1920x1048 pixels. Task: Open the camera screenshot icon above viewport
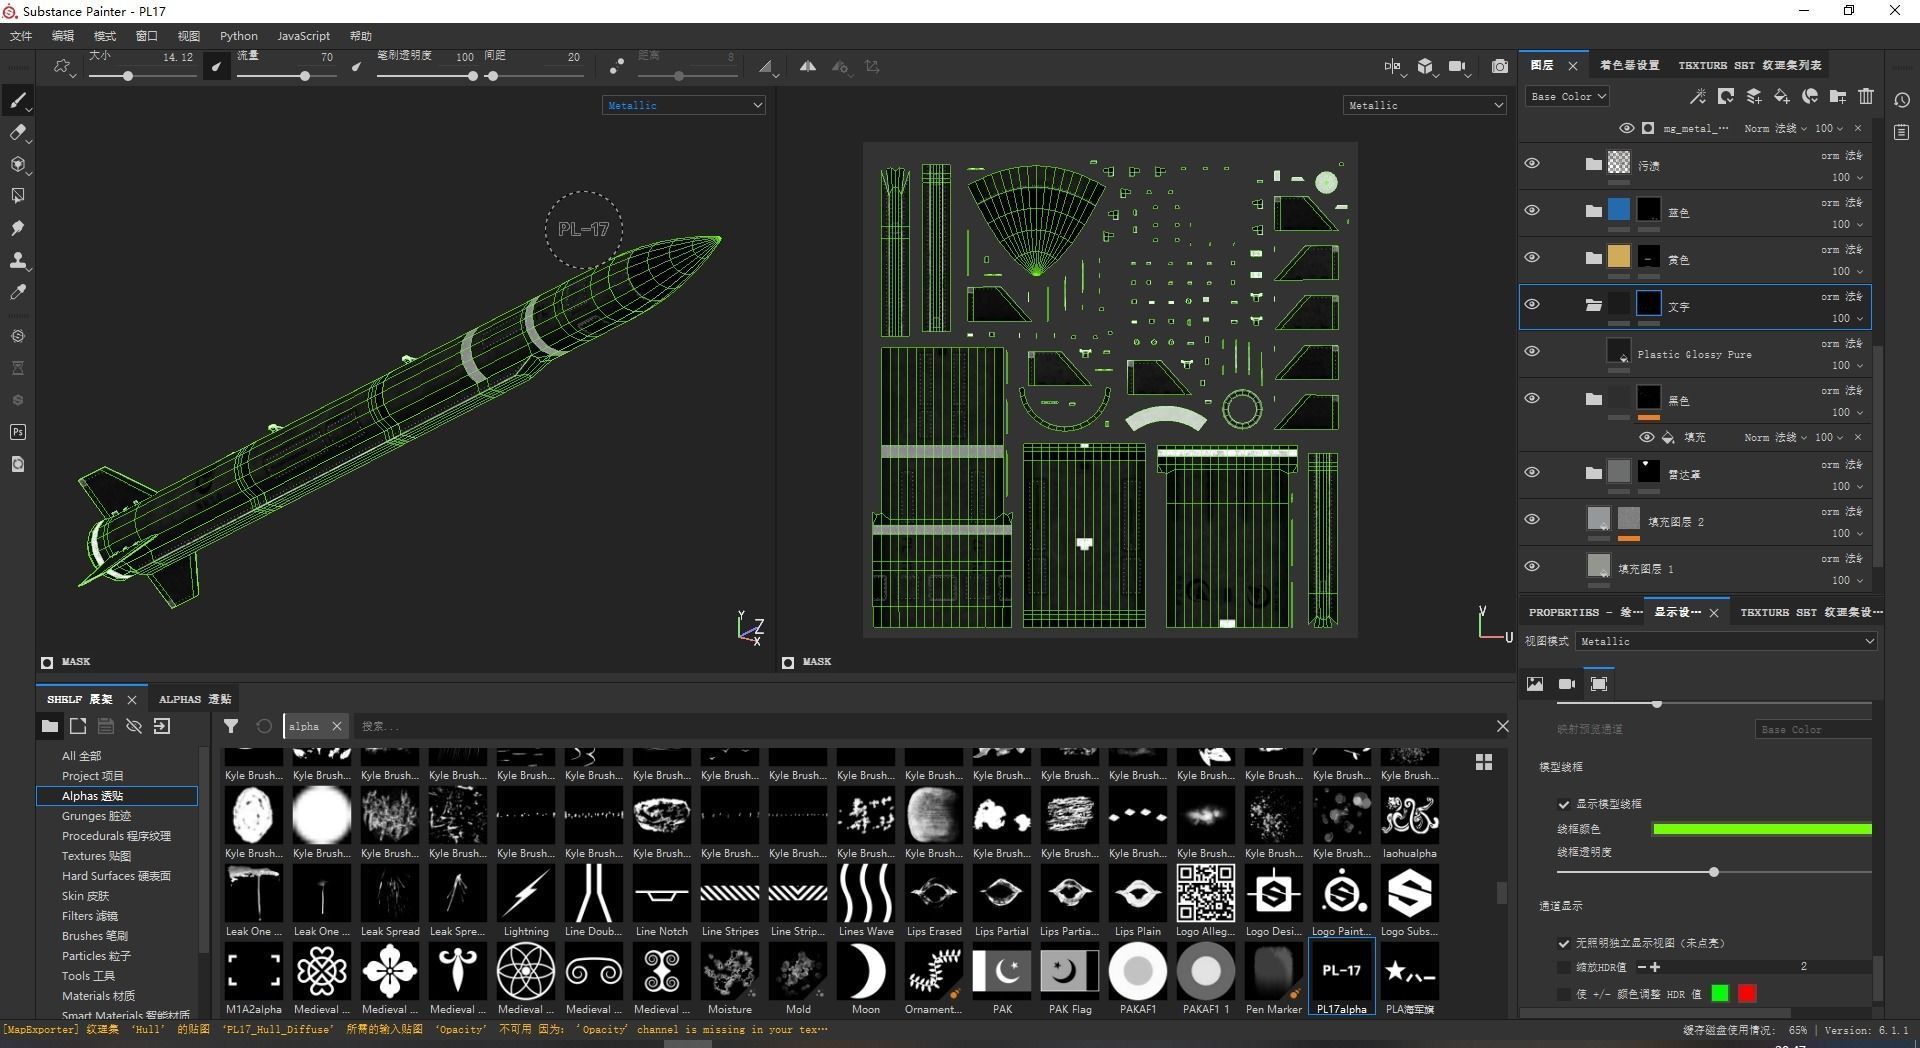[x=1499, y=66]
